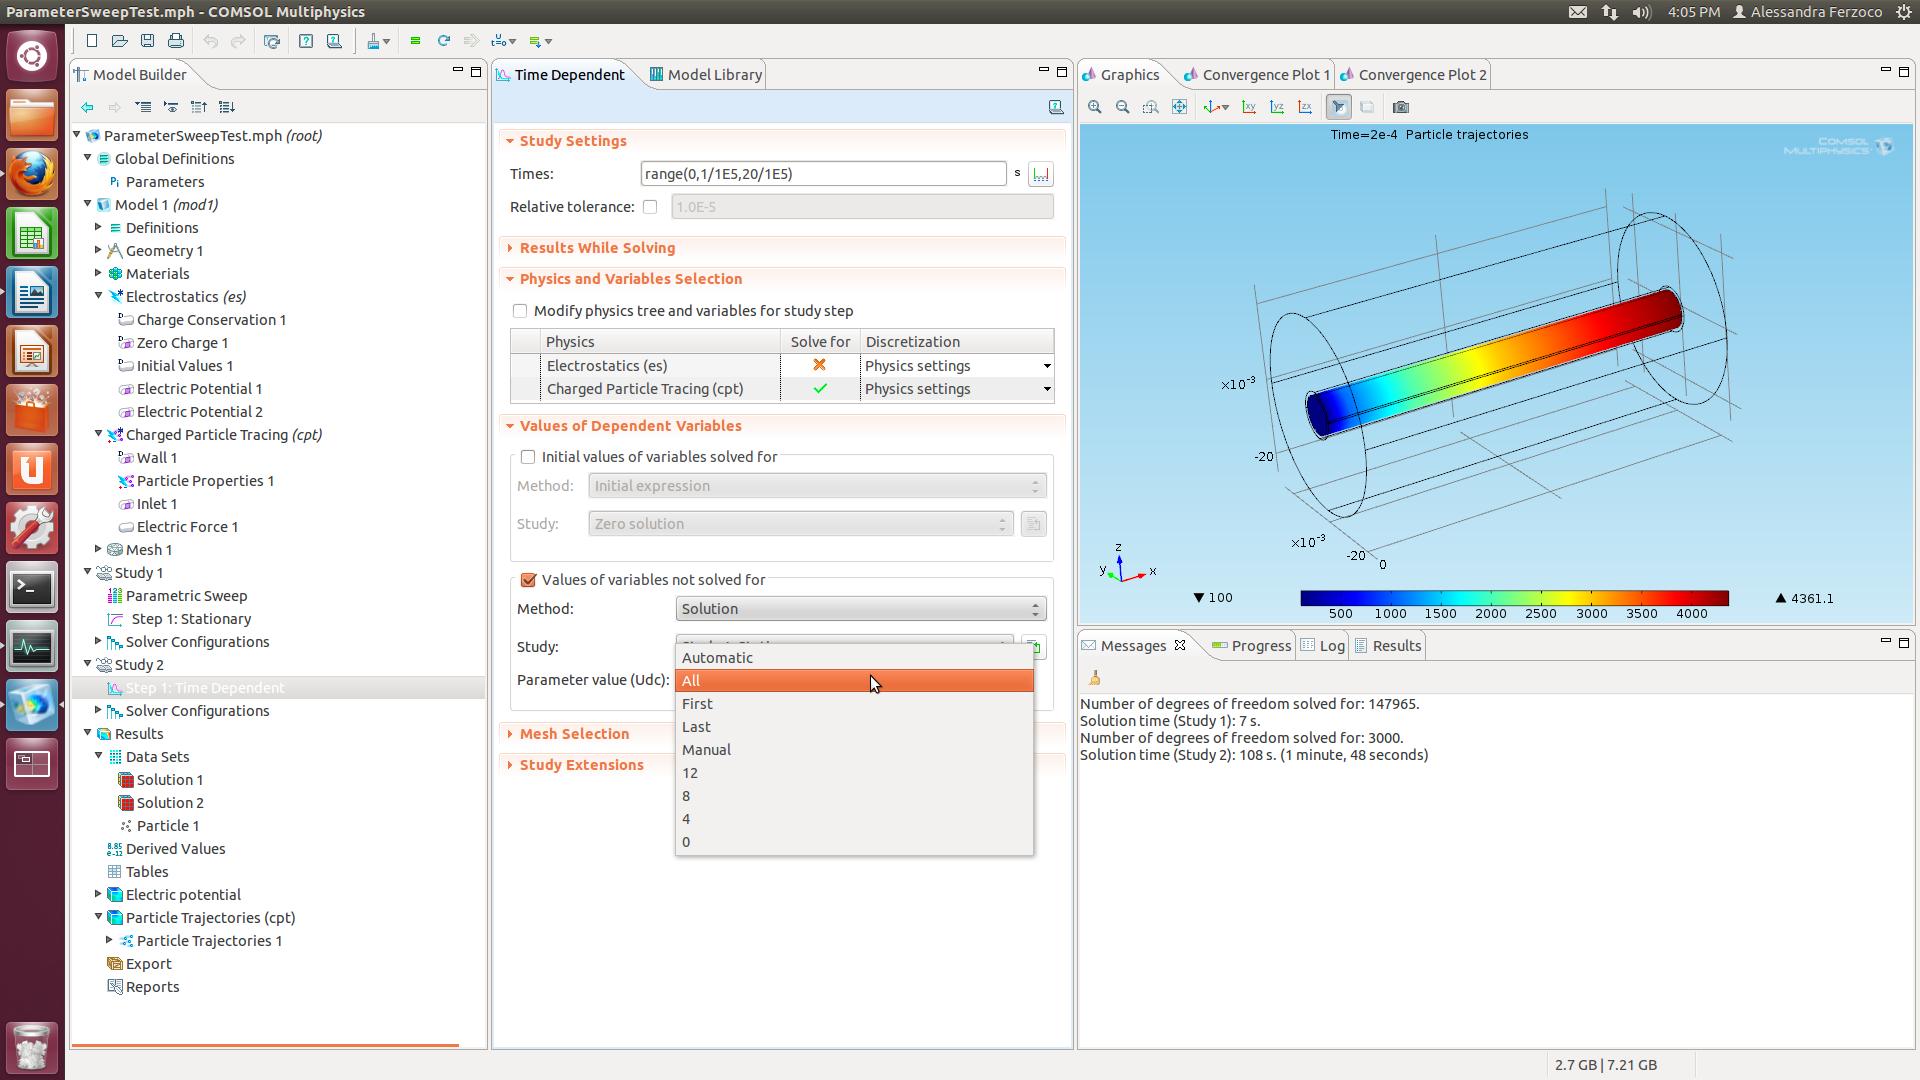Select Last in the parameter value list
1920x1080 pixels.
(696, 727)
